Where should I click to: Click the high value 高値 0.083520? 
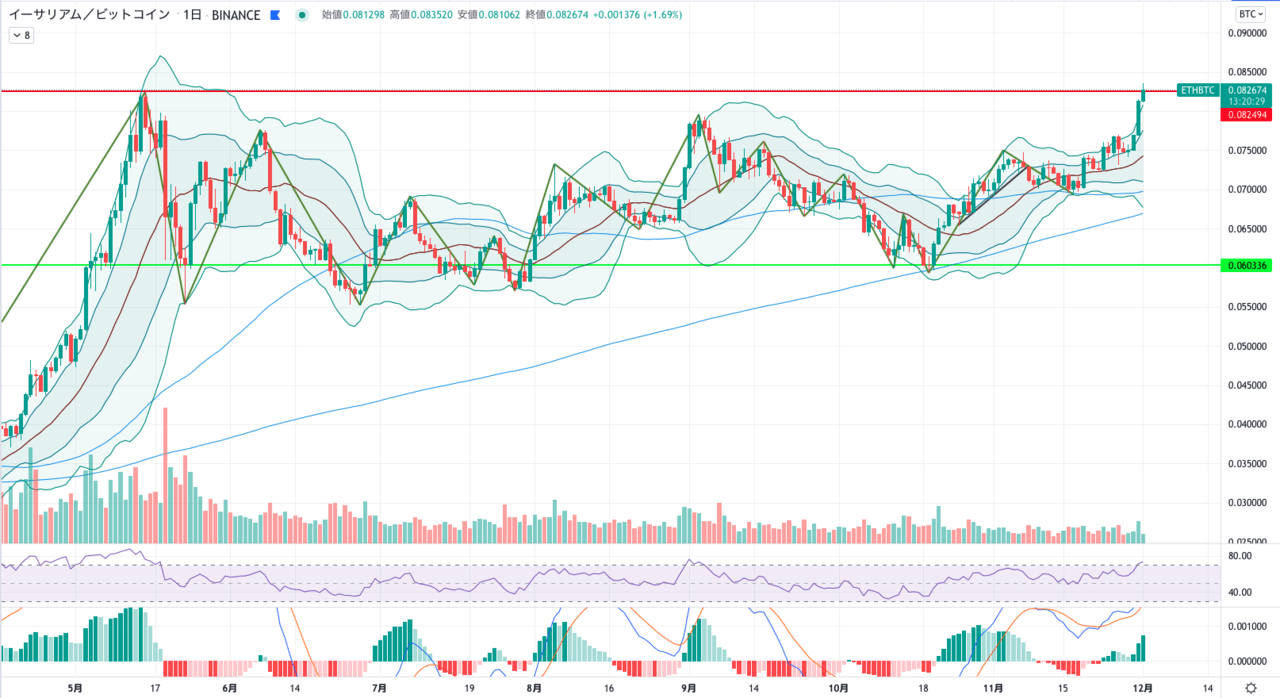coord(420,15)
